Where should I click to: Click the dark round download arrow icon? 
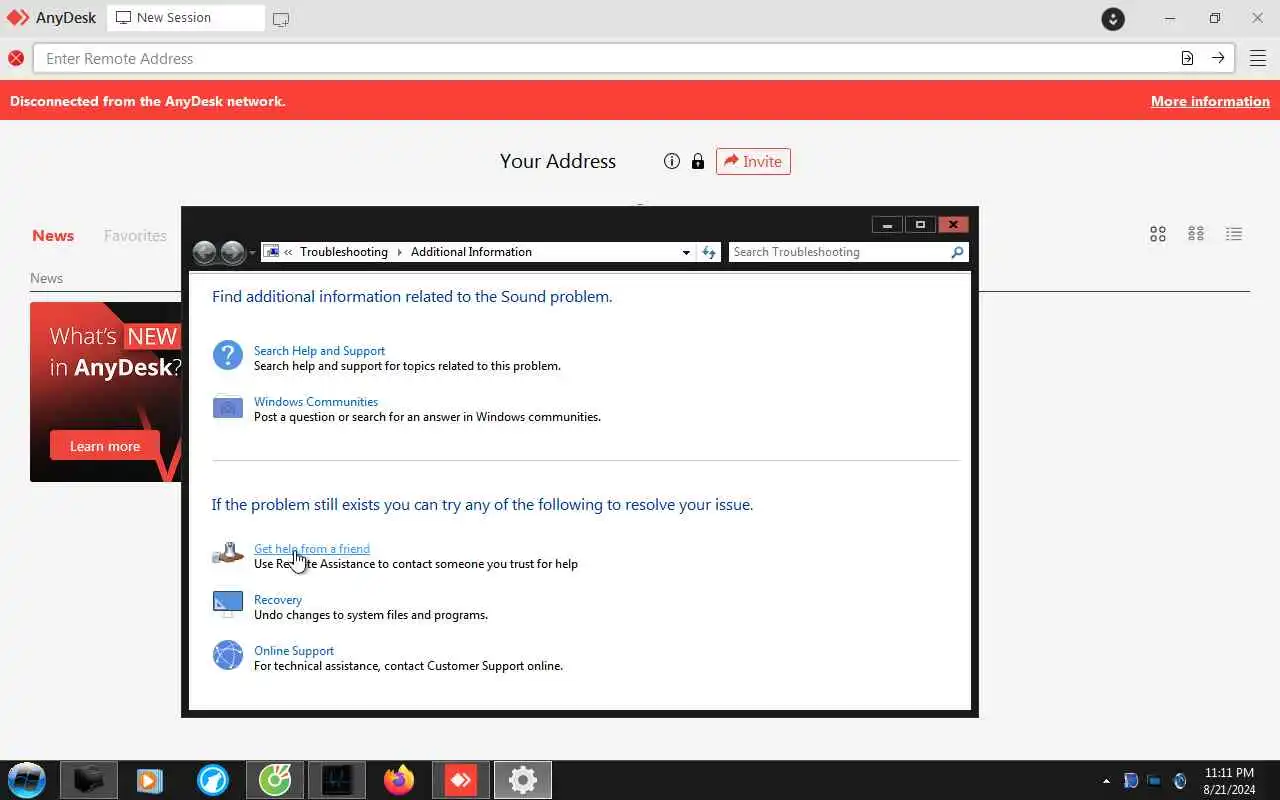pos(1113,18)
